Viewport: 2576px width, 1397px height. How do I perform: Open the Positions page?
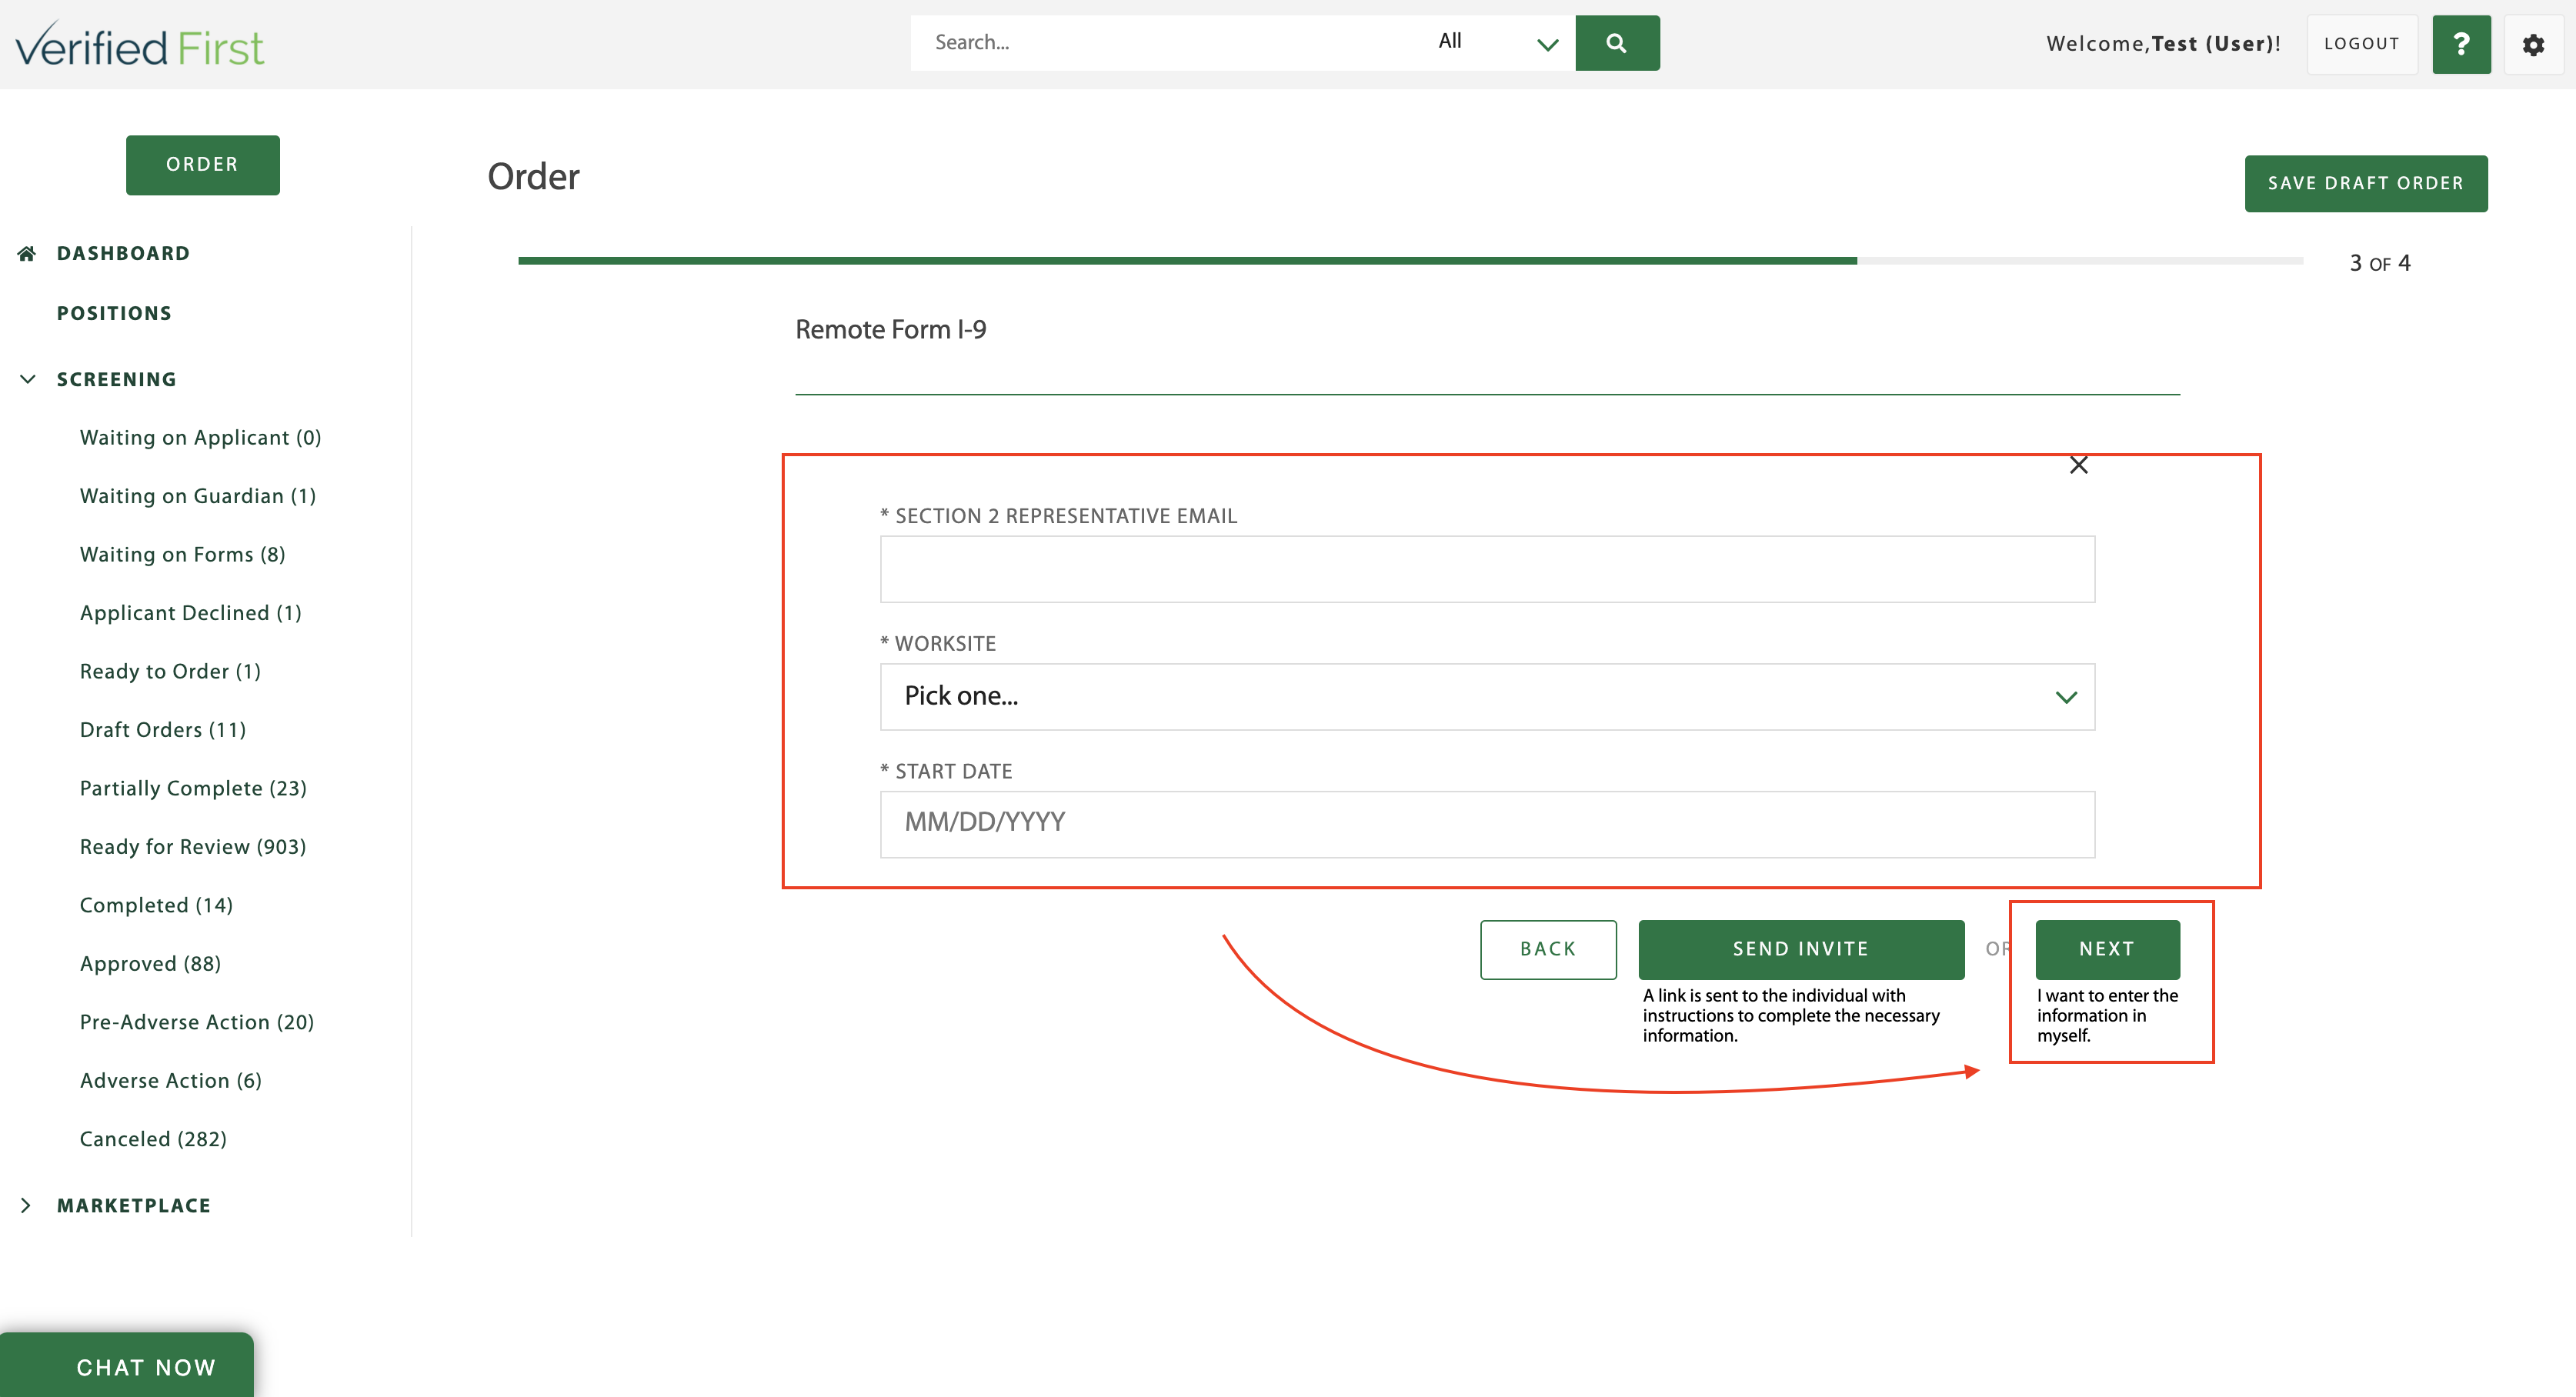coord(114,313)
